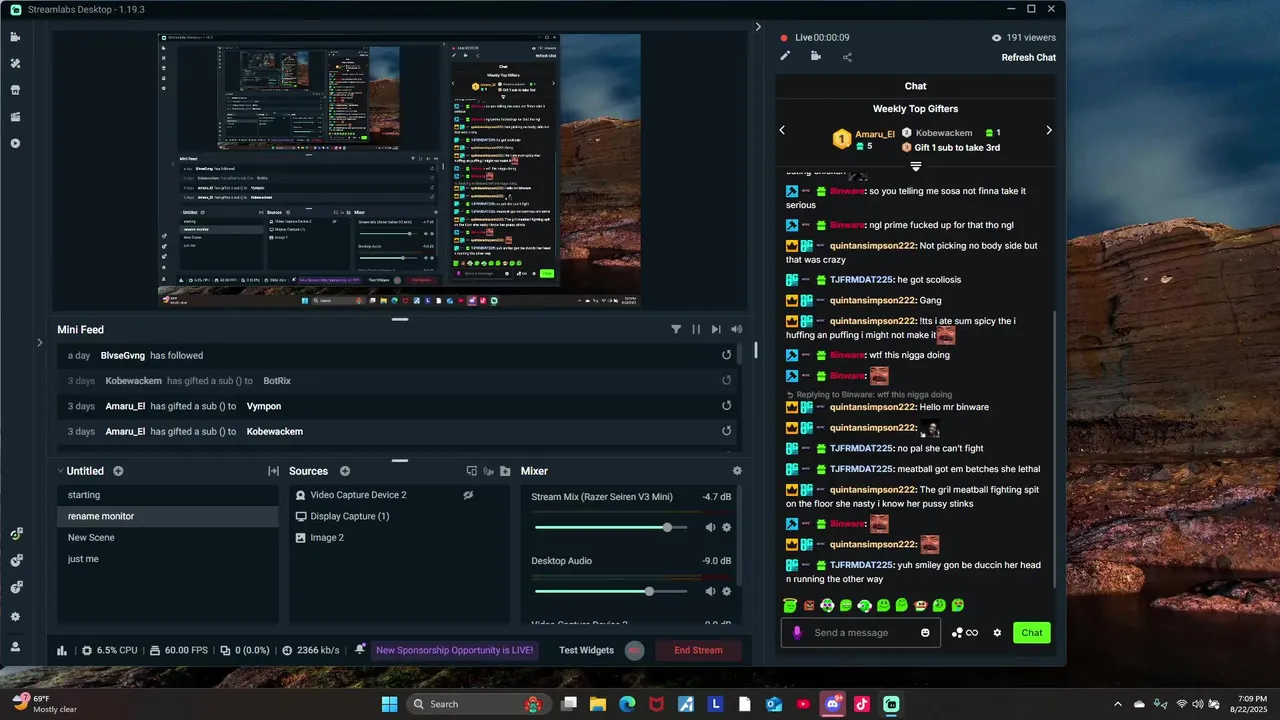The height and width of the screenshot is (720, 1280).
Task: Open TikTok from the Windows taskbar
Action: (x=862, y=704)
